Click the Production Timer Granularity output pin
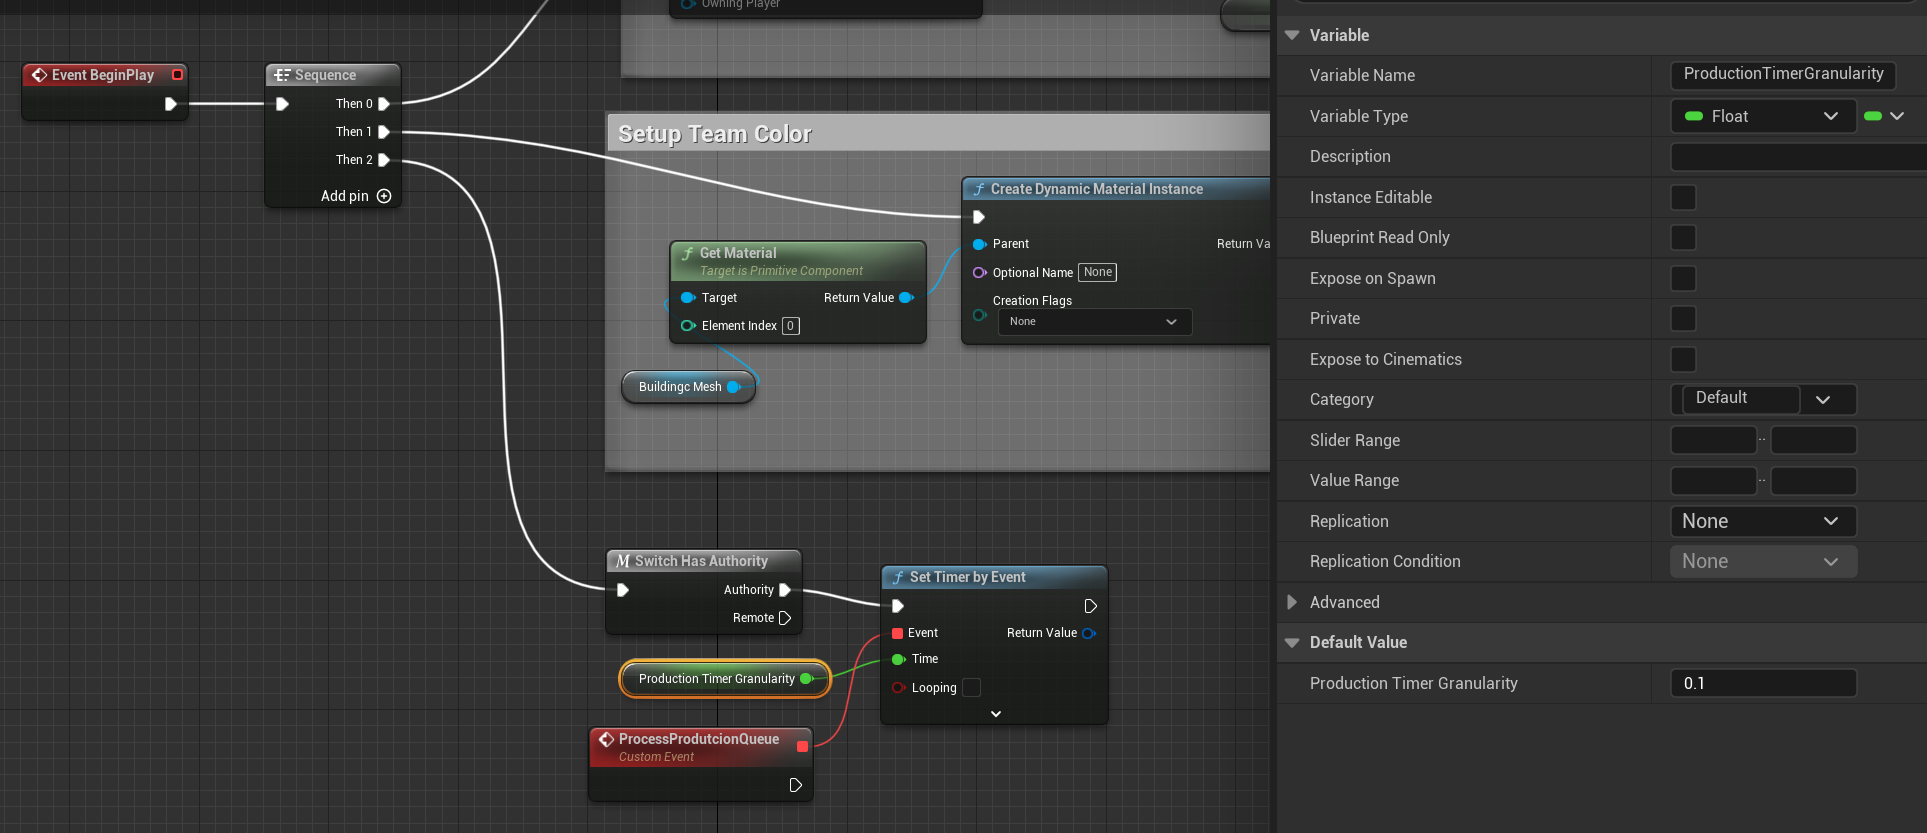The image size is (1927, 833). point(807,679)
